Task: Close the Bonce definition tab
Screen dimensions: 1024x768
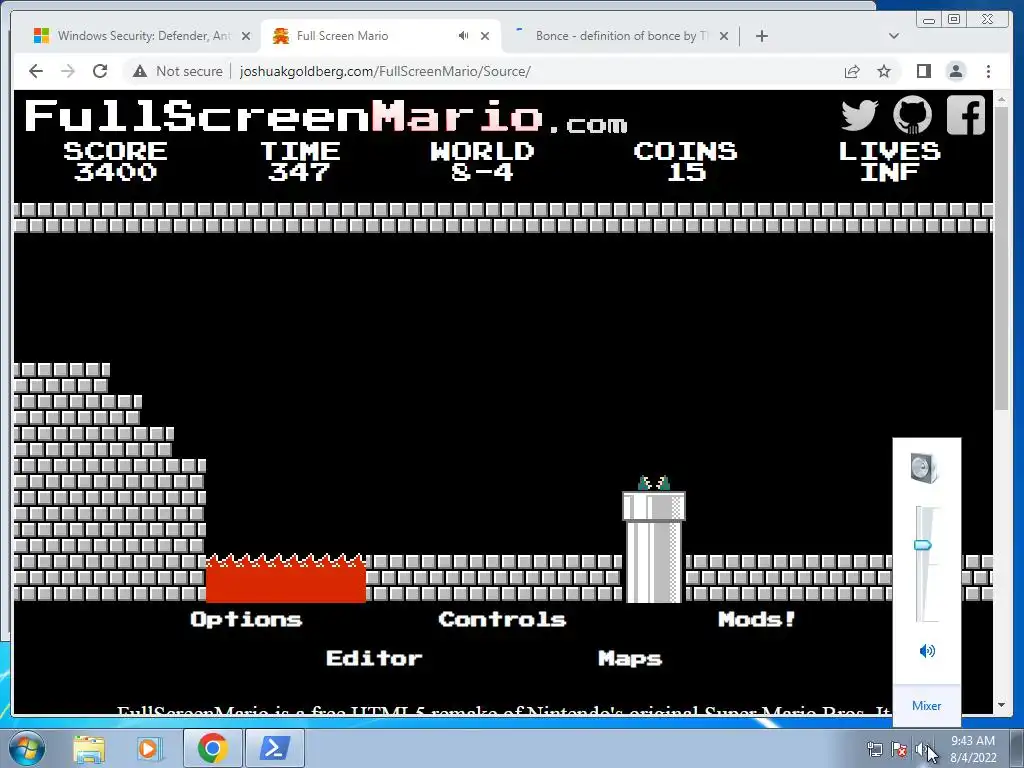Action: click(724, 36)
